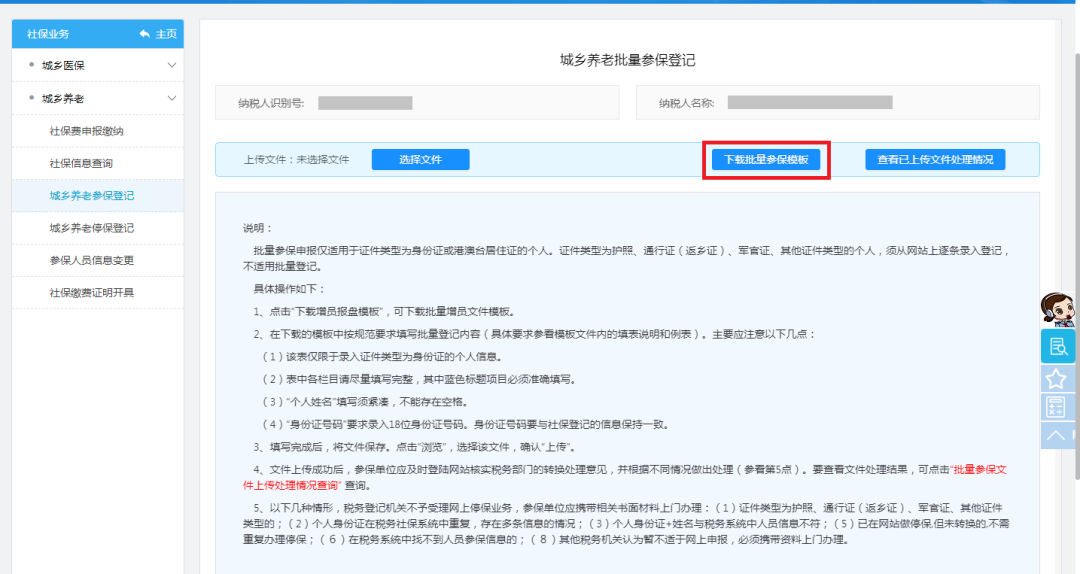Go to 城乡养老停保登记 page
Viewport: 1080px width, 574px height.
[91, 228]
